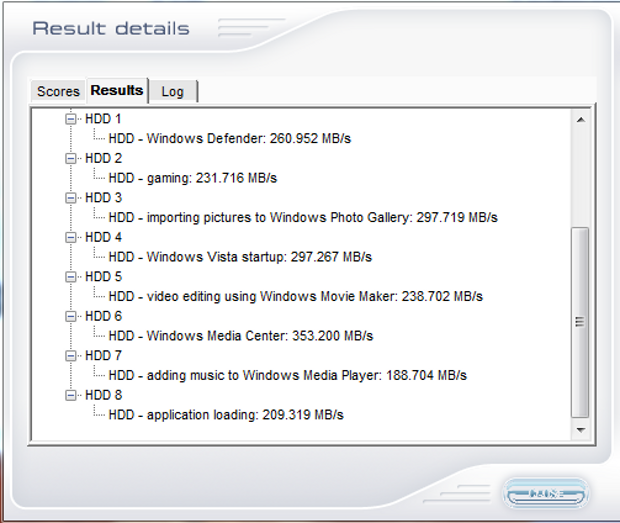This screenshot has height=523, width=620.
Task: Toggle the HDD 5 expander box
Action: point(71,277)
